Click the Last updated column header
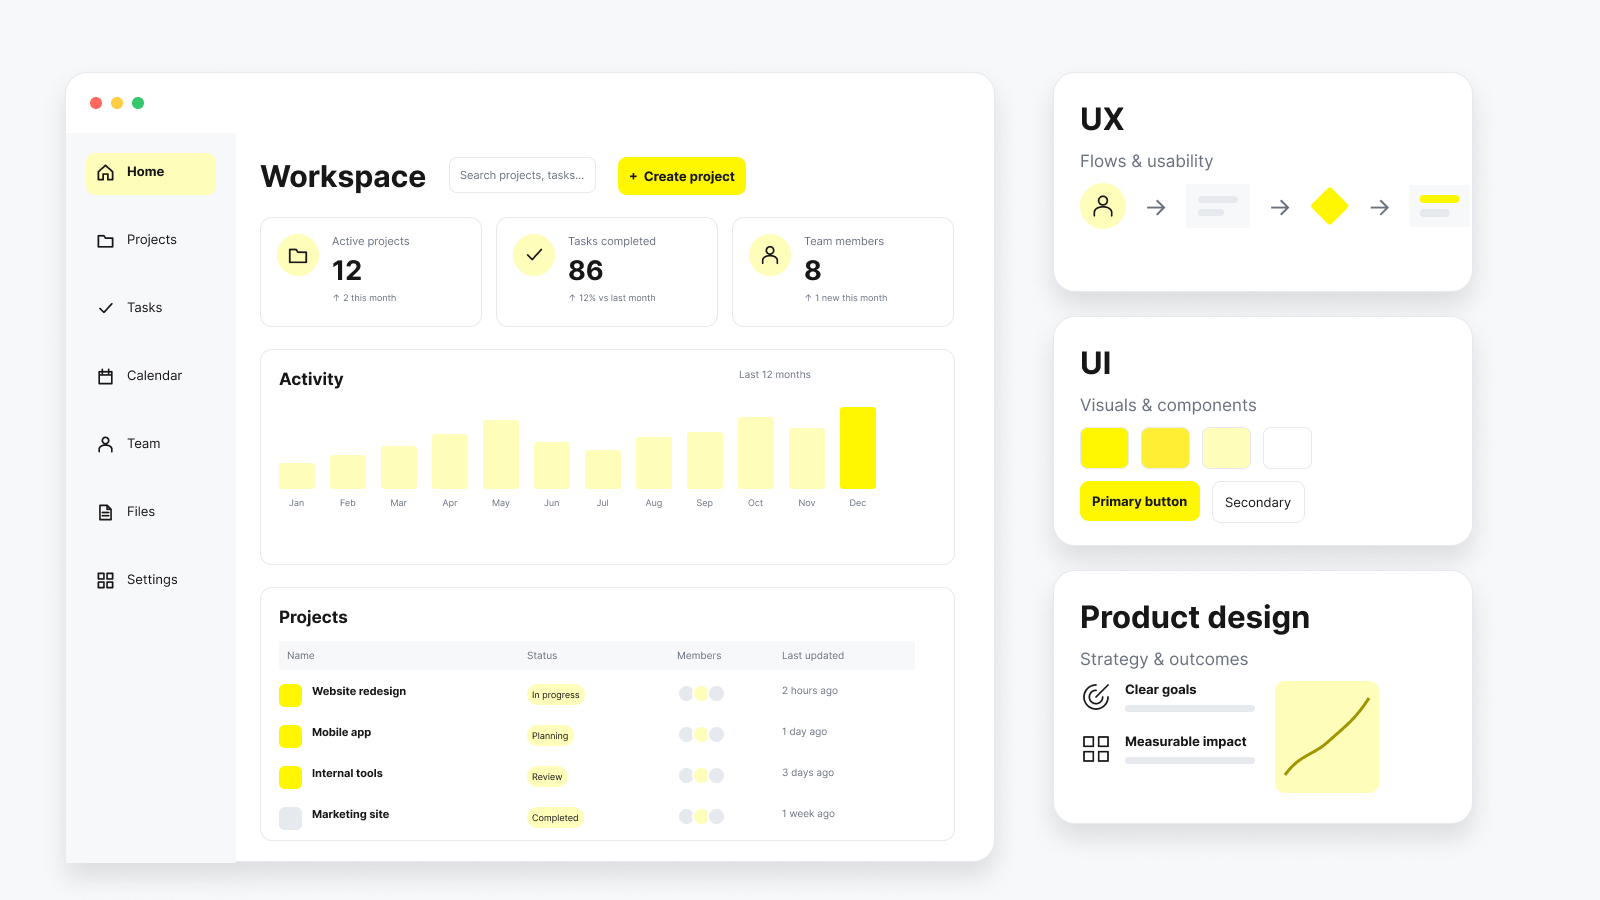1600x900 pixels. coord(813,656)
